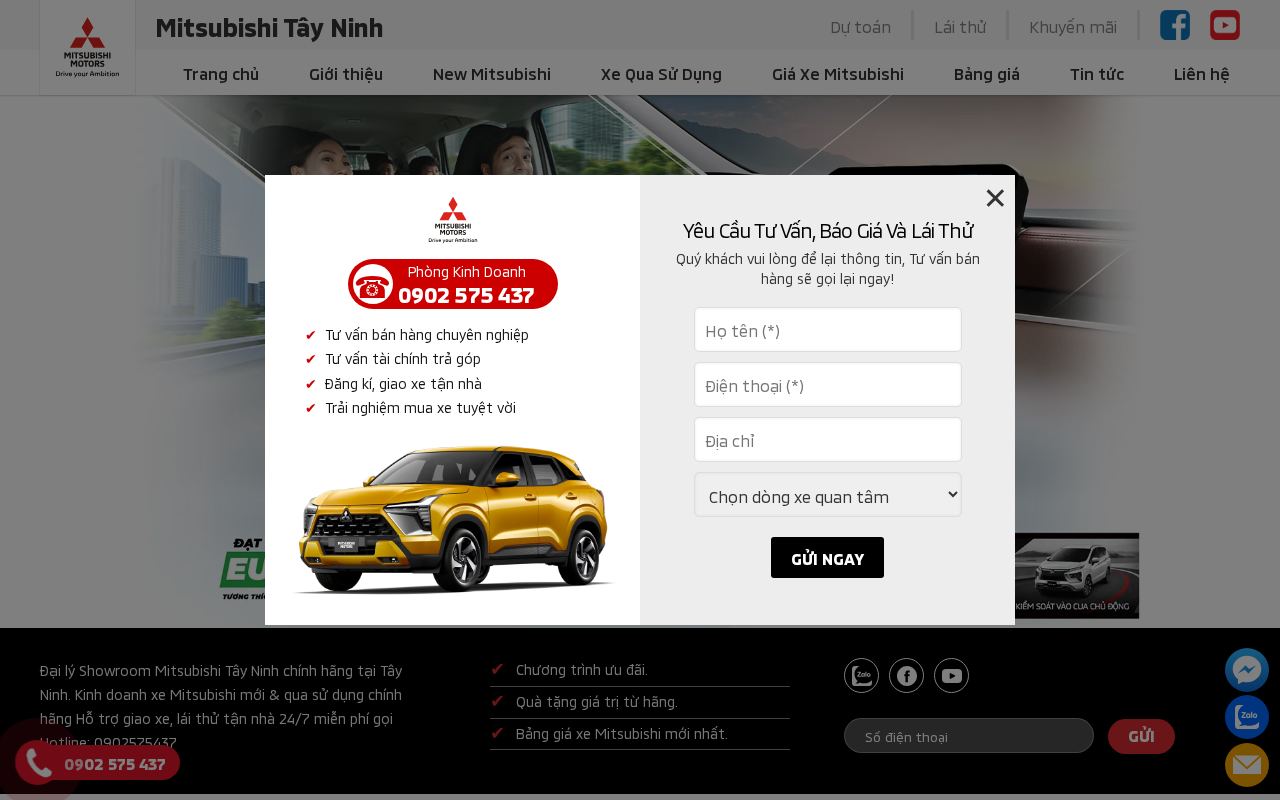1280x800 pixels.
Task: Open the floating Messenger chat icon
Action: point(1247,670)
